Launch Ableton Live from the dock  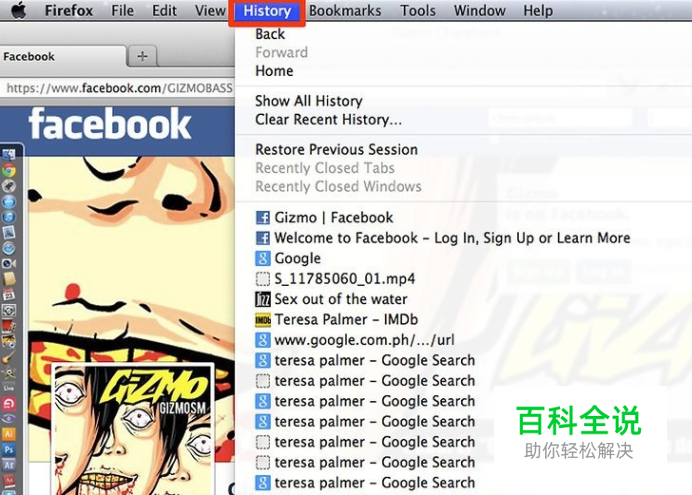pos(9,388)
